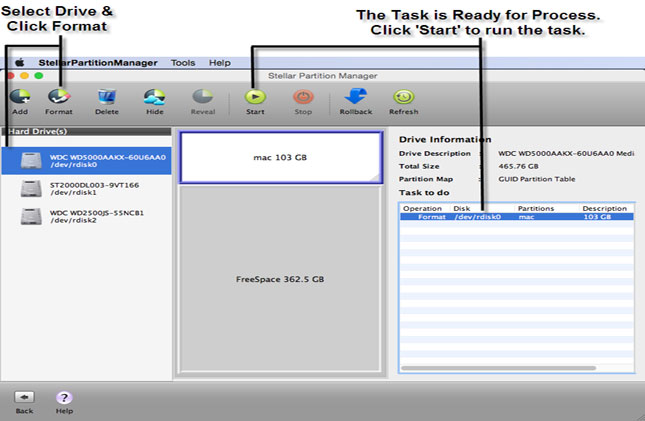This screenshot has width=645, height=421.
Task: Select the mac 103 GB partition block
Action: (281, 157)
